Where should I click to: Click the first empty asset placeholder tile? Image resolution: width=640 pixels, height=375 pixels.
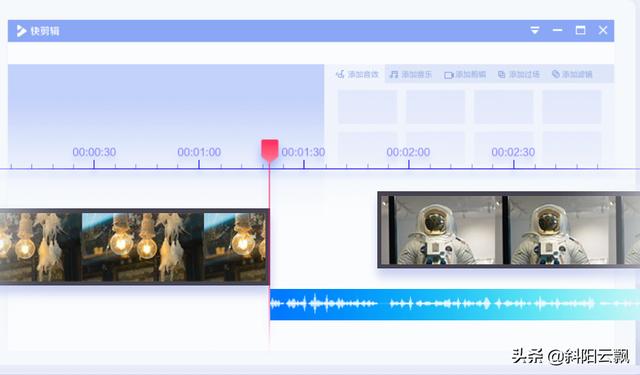(x=367, y=107)
